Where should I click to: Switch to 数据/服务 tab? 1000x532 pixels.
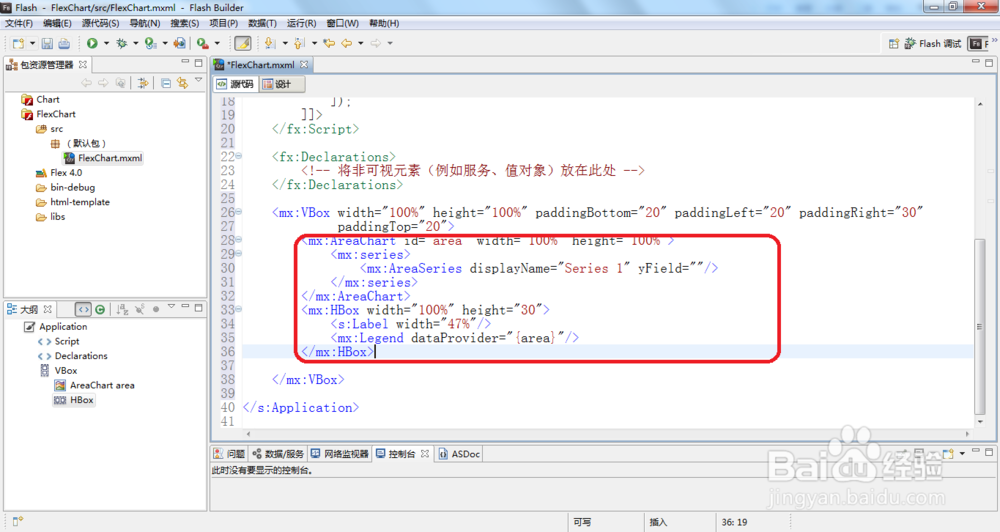point(278,454)
